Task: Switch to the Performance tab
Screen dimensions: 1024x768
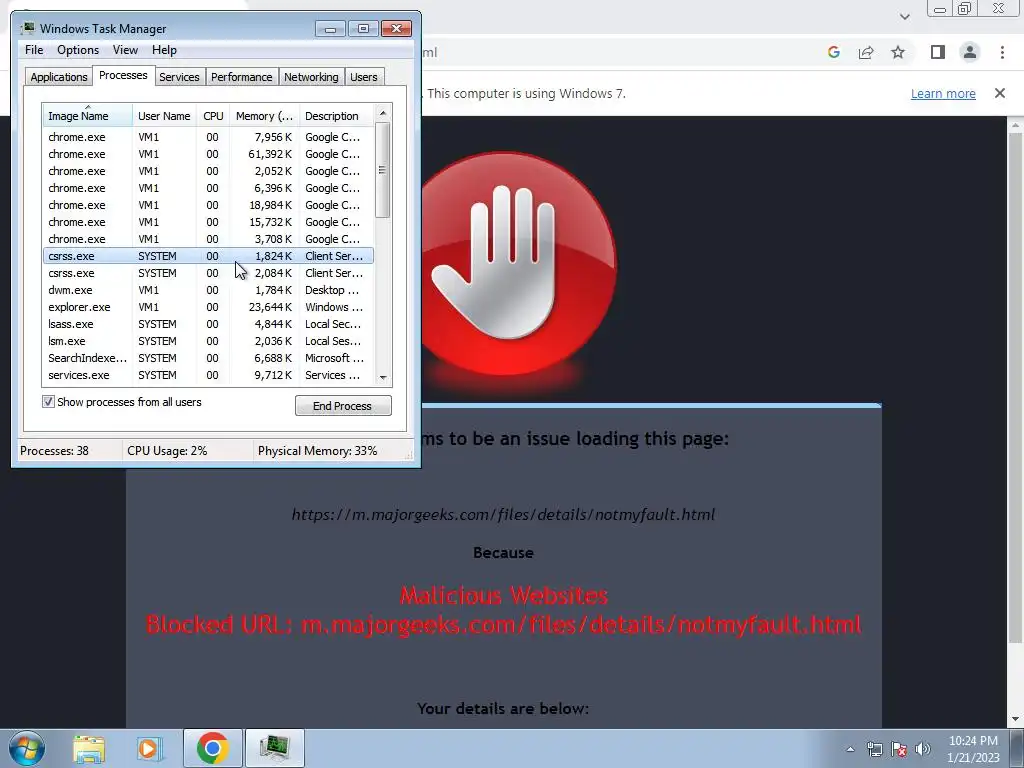Action: coord(242,77)
